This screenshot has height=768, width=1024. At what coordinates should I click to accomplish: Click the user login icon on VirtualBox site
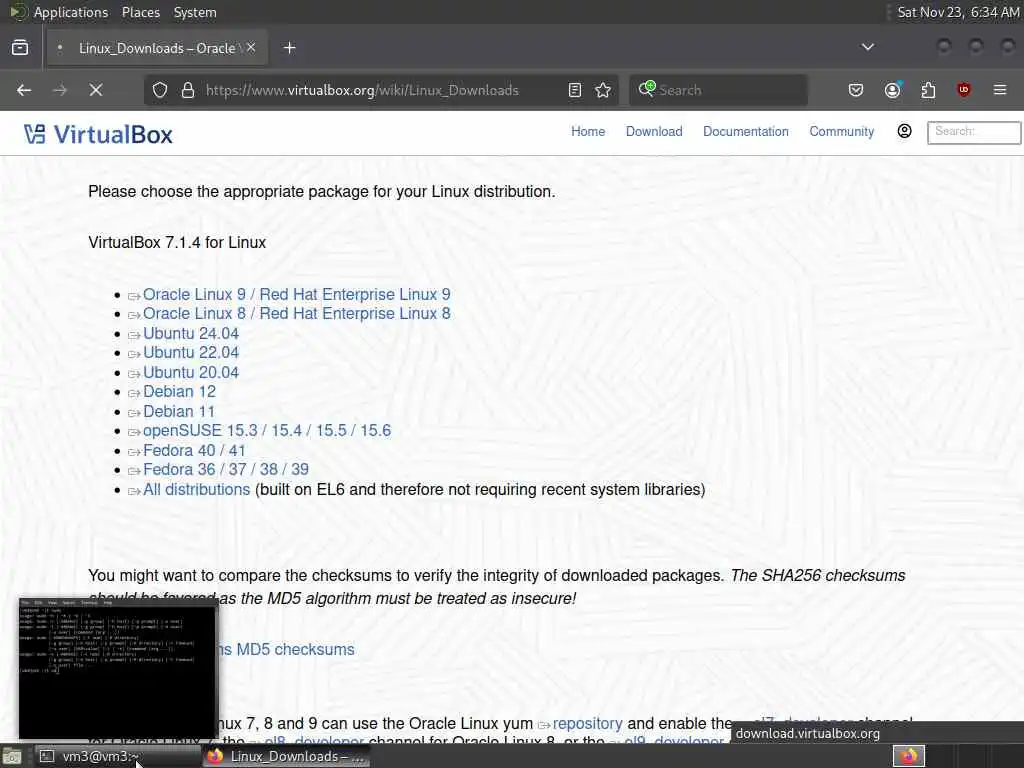(904, 131)
